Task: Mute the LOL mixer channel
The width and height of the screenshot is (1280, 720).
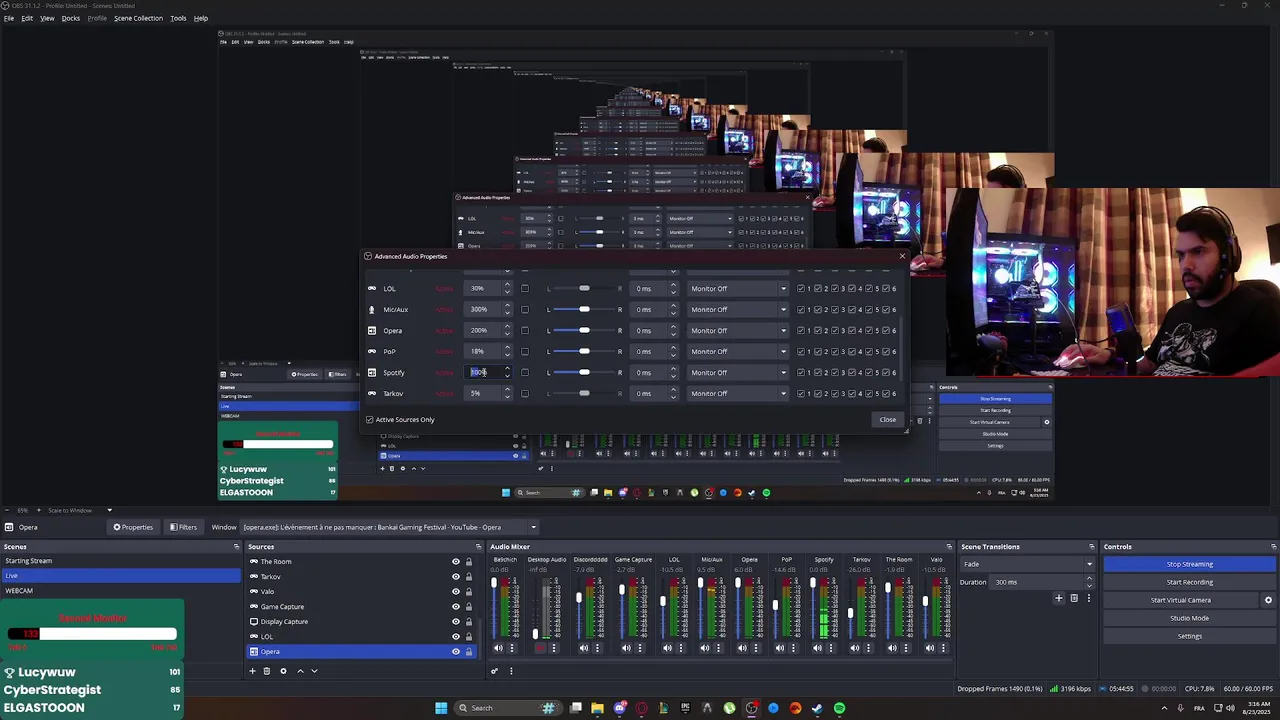Action: (667, 648)
